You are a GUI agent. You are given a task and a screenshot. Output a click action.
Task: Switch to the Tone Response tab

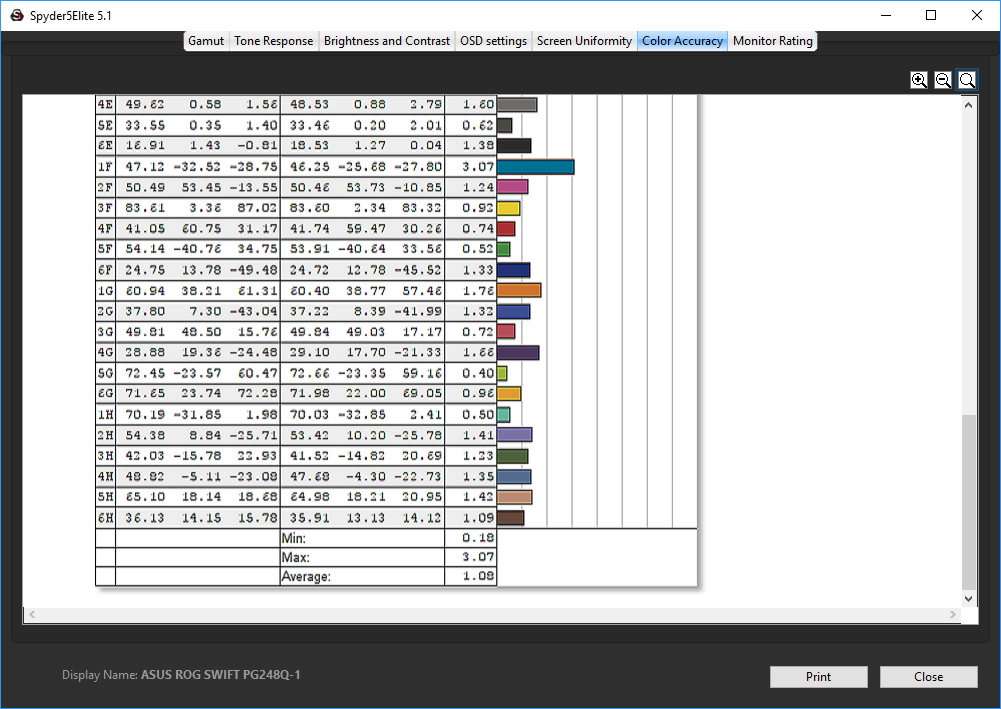tap(274, 41)
